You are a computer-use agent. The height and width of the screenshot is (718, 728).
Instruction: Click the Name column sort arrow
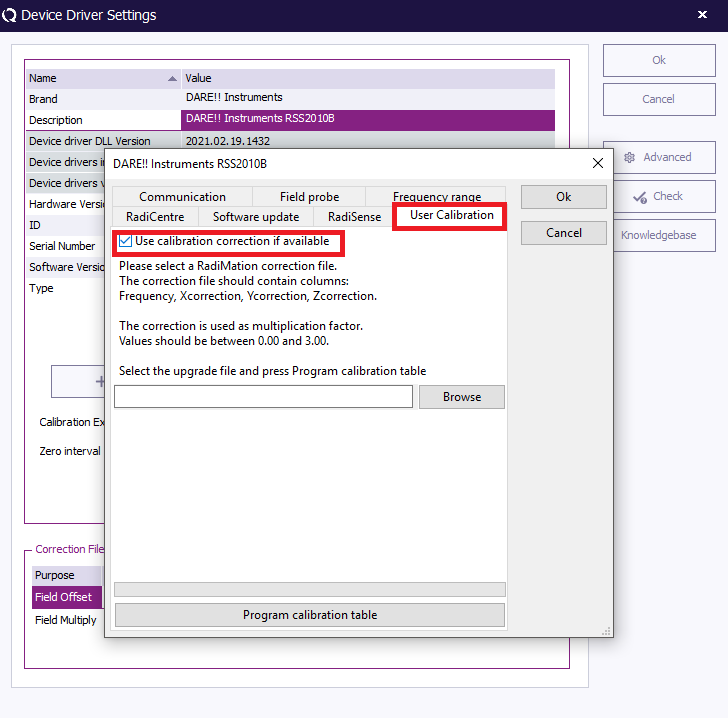173,78
